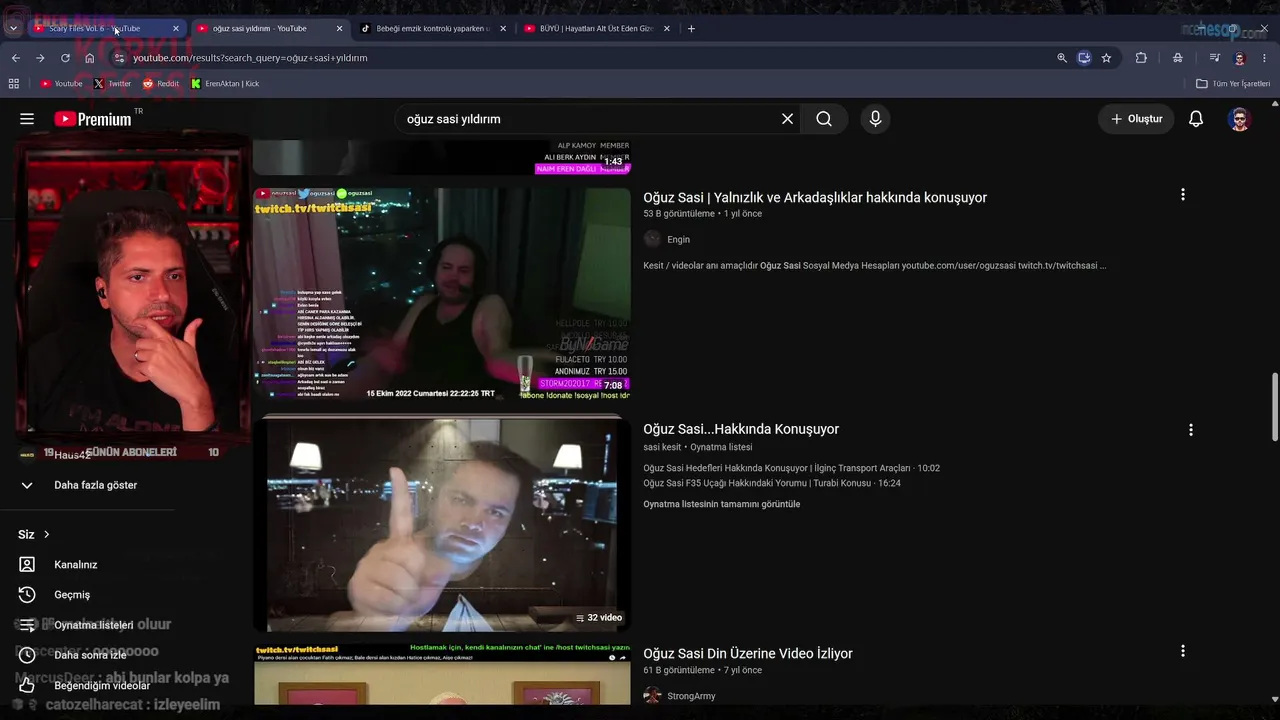Open the Extensions puzzle icon
This screenshot has width=1280, height=720.
point(1141,58)
